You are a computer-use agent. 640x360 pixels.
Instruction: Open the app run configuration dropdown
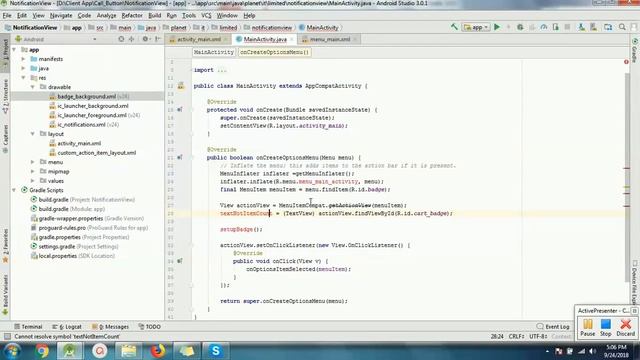(x=476, y=27)
